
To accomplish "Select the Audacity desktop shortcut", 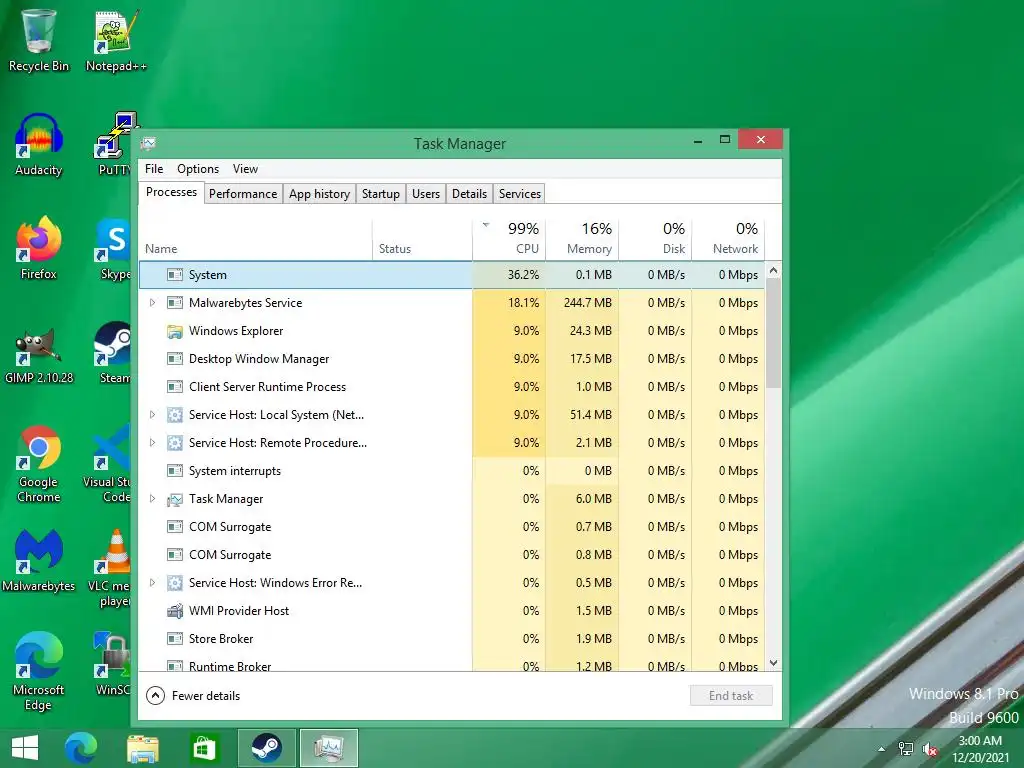I will pos(38,144).
